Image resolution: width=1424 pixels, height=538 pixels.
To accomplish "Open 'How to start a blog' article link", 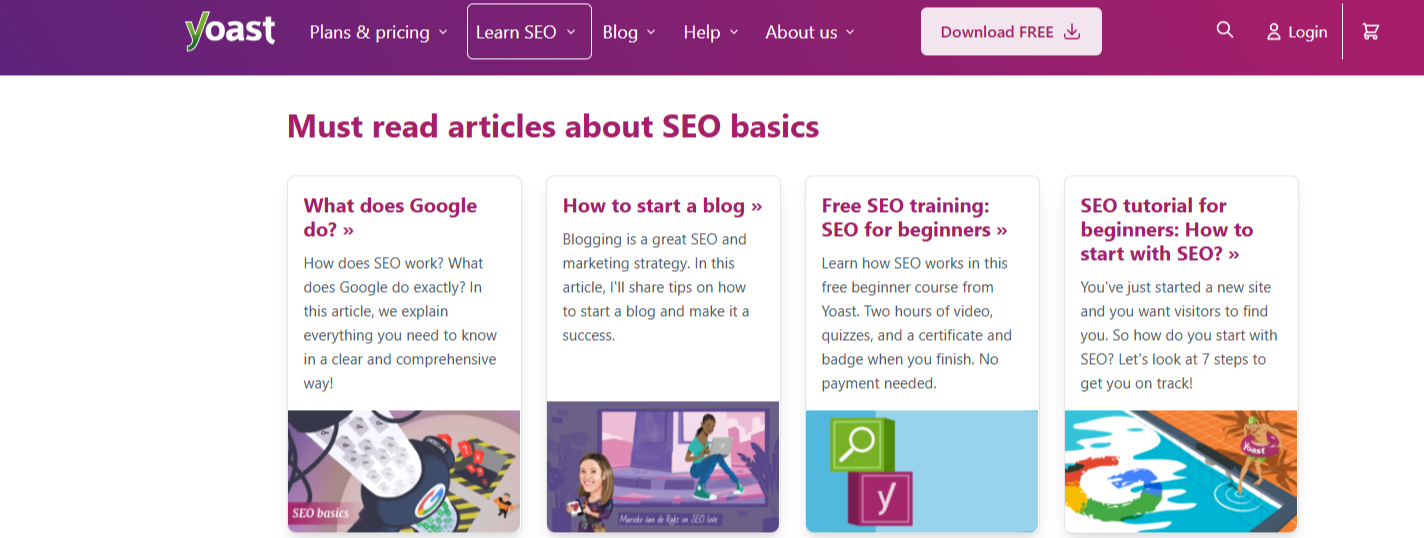I will click(662, 205).
